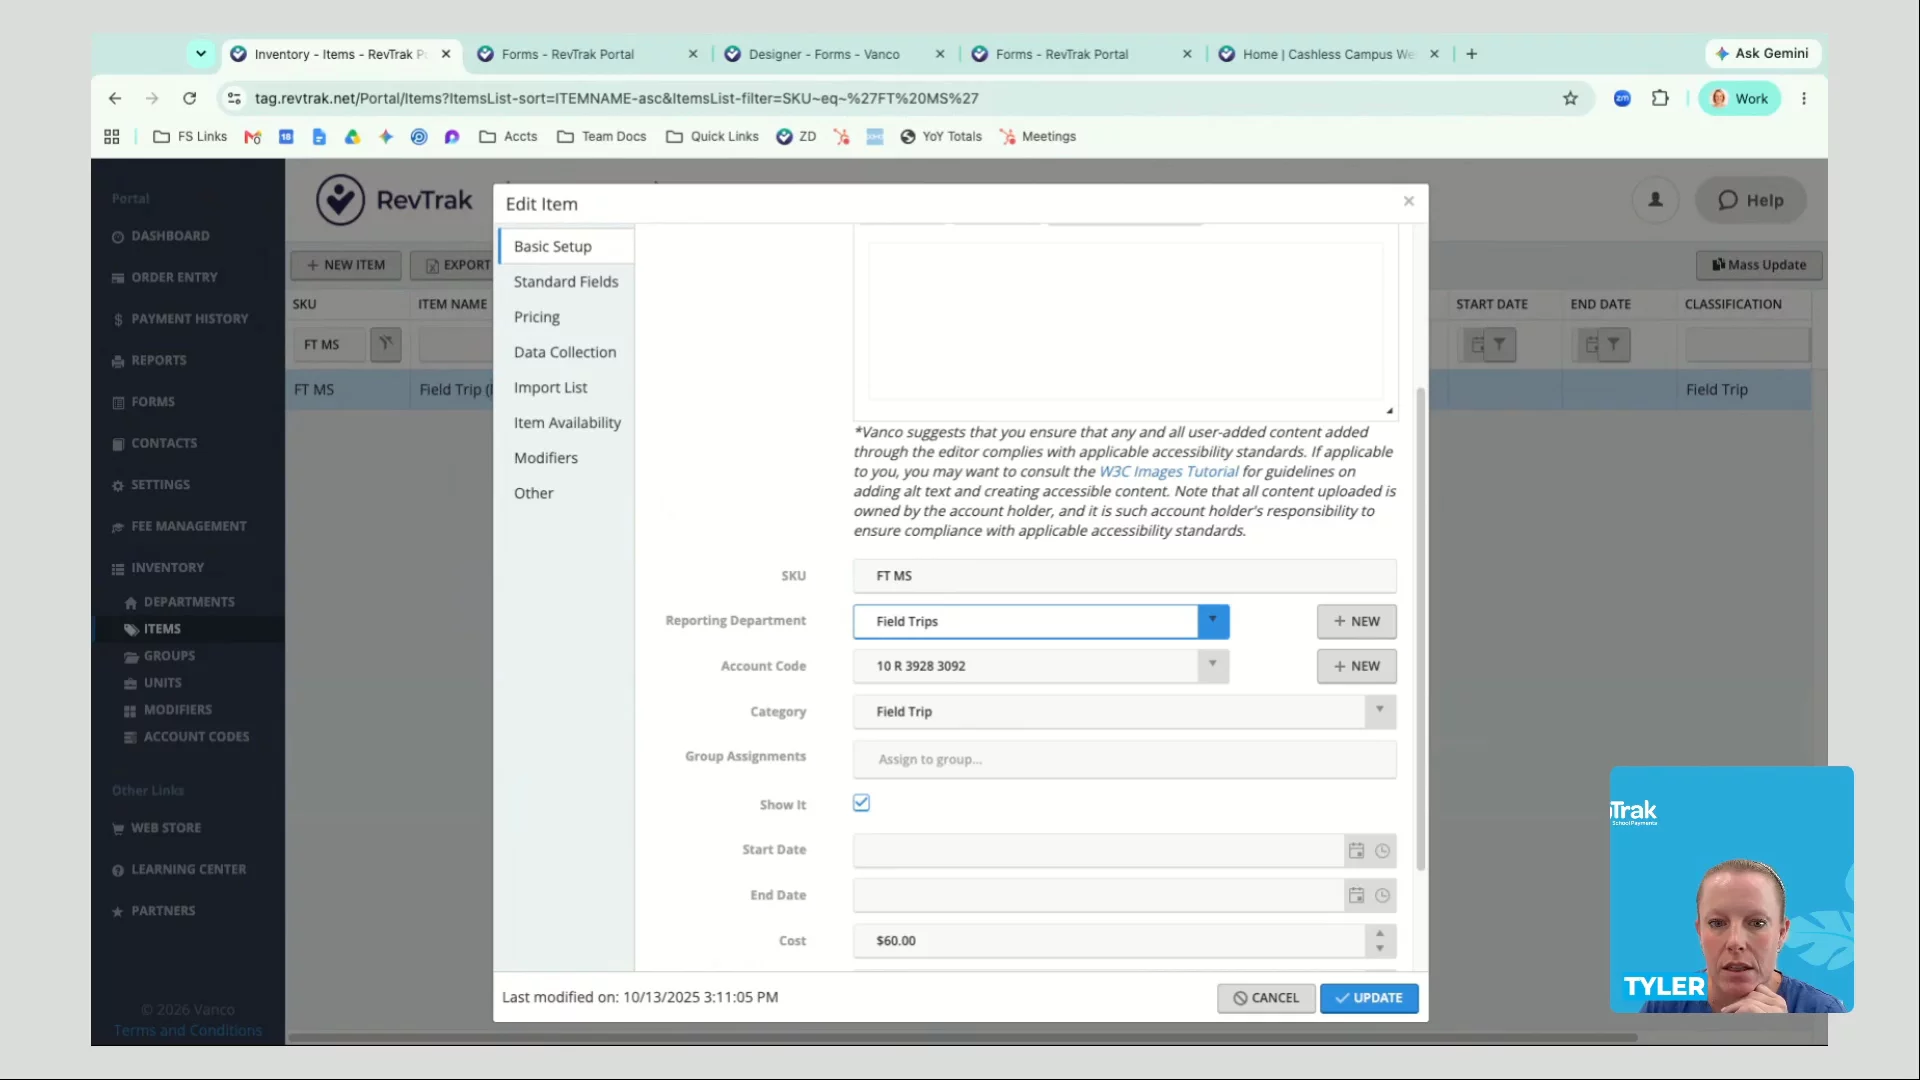Open the Gmail bookmark icon
The image size is (1920, 1080).
(x=253, y=137)
